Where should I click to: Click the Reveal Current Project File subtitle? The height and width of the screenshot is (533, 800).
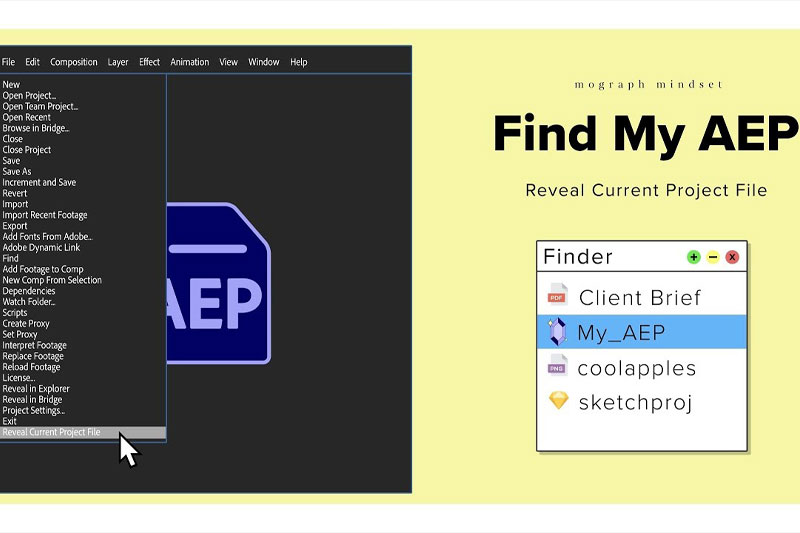(x=646, y=190)
